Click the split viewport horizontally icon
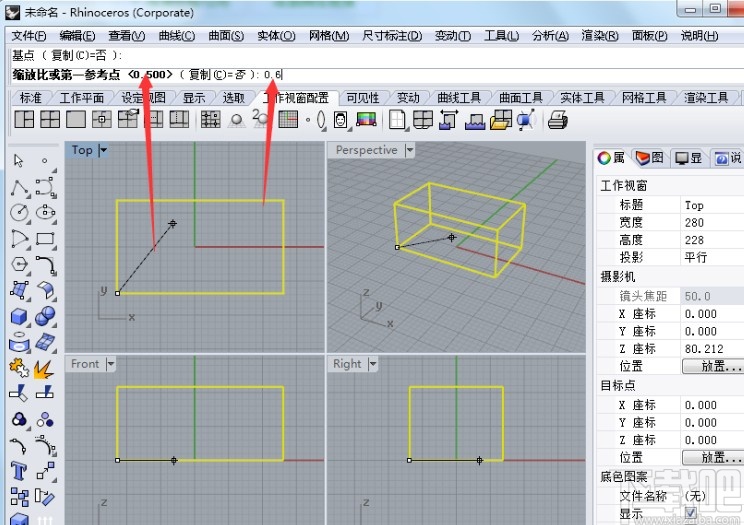Image resolution: width=744 pixels, height=525 pixels. pos(153,119)
